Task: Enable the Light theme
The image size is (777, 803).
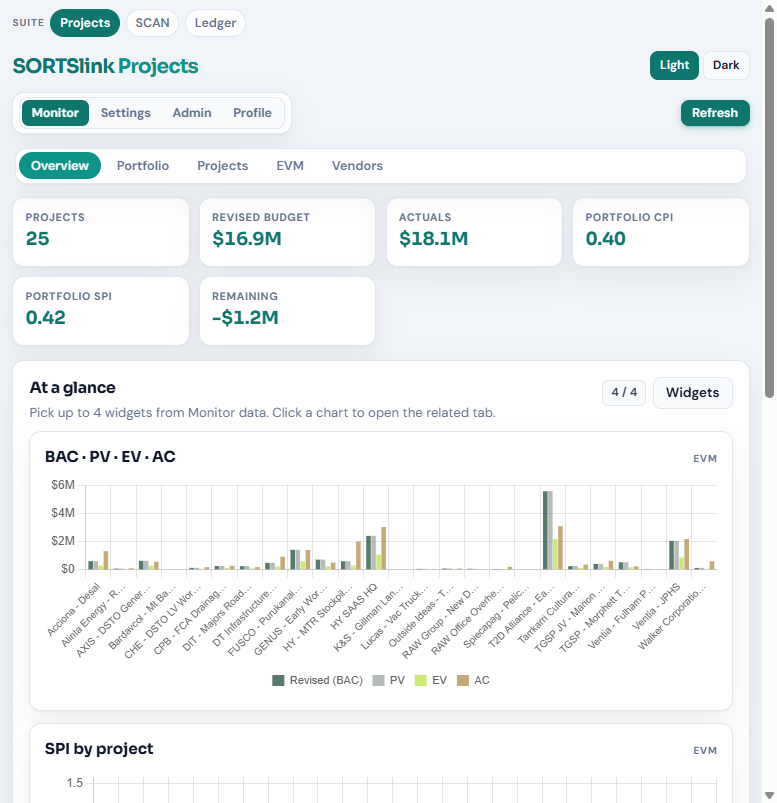Action: pyautogui.click(x=674, y=65)
